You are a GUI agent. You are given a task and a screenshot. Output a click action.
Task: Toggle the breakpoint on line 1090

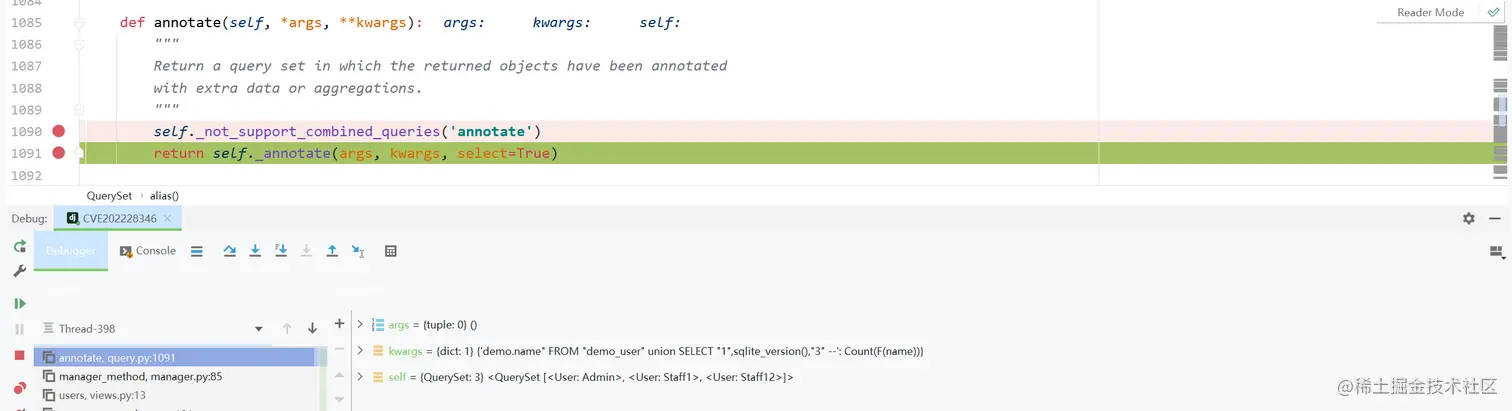tap(58, 132)
